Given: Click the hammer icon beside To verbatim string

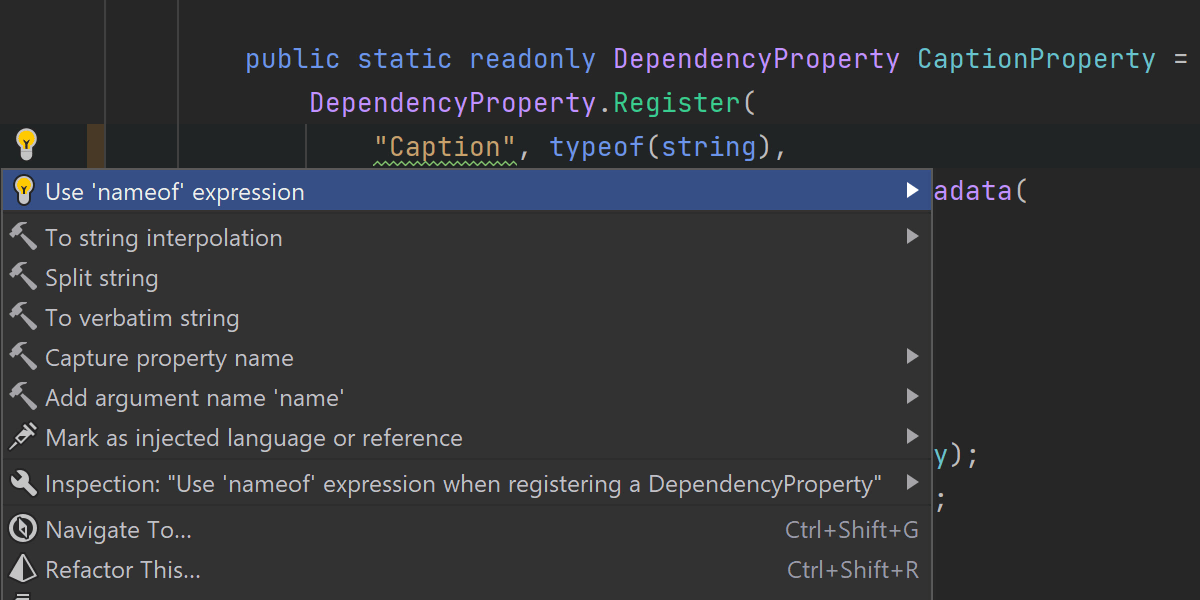Looking at the screenshot, I should [x=23, y=318].
